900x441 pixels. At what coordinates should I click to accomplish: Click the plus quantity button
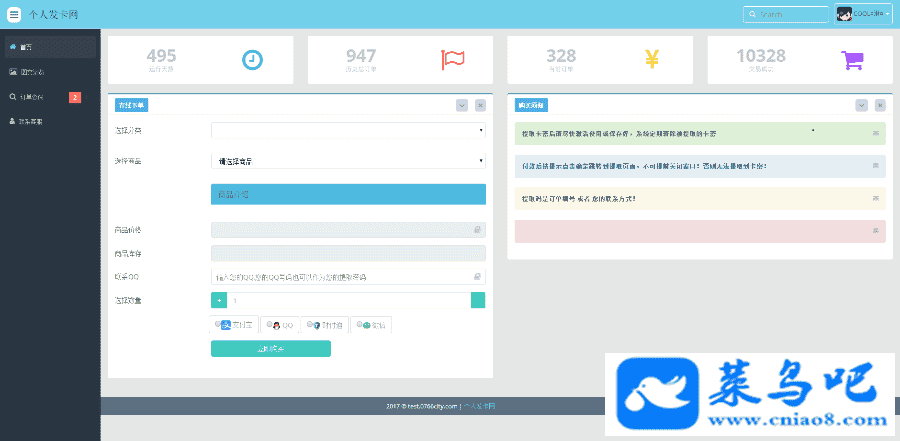[219, 300]
